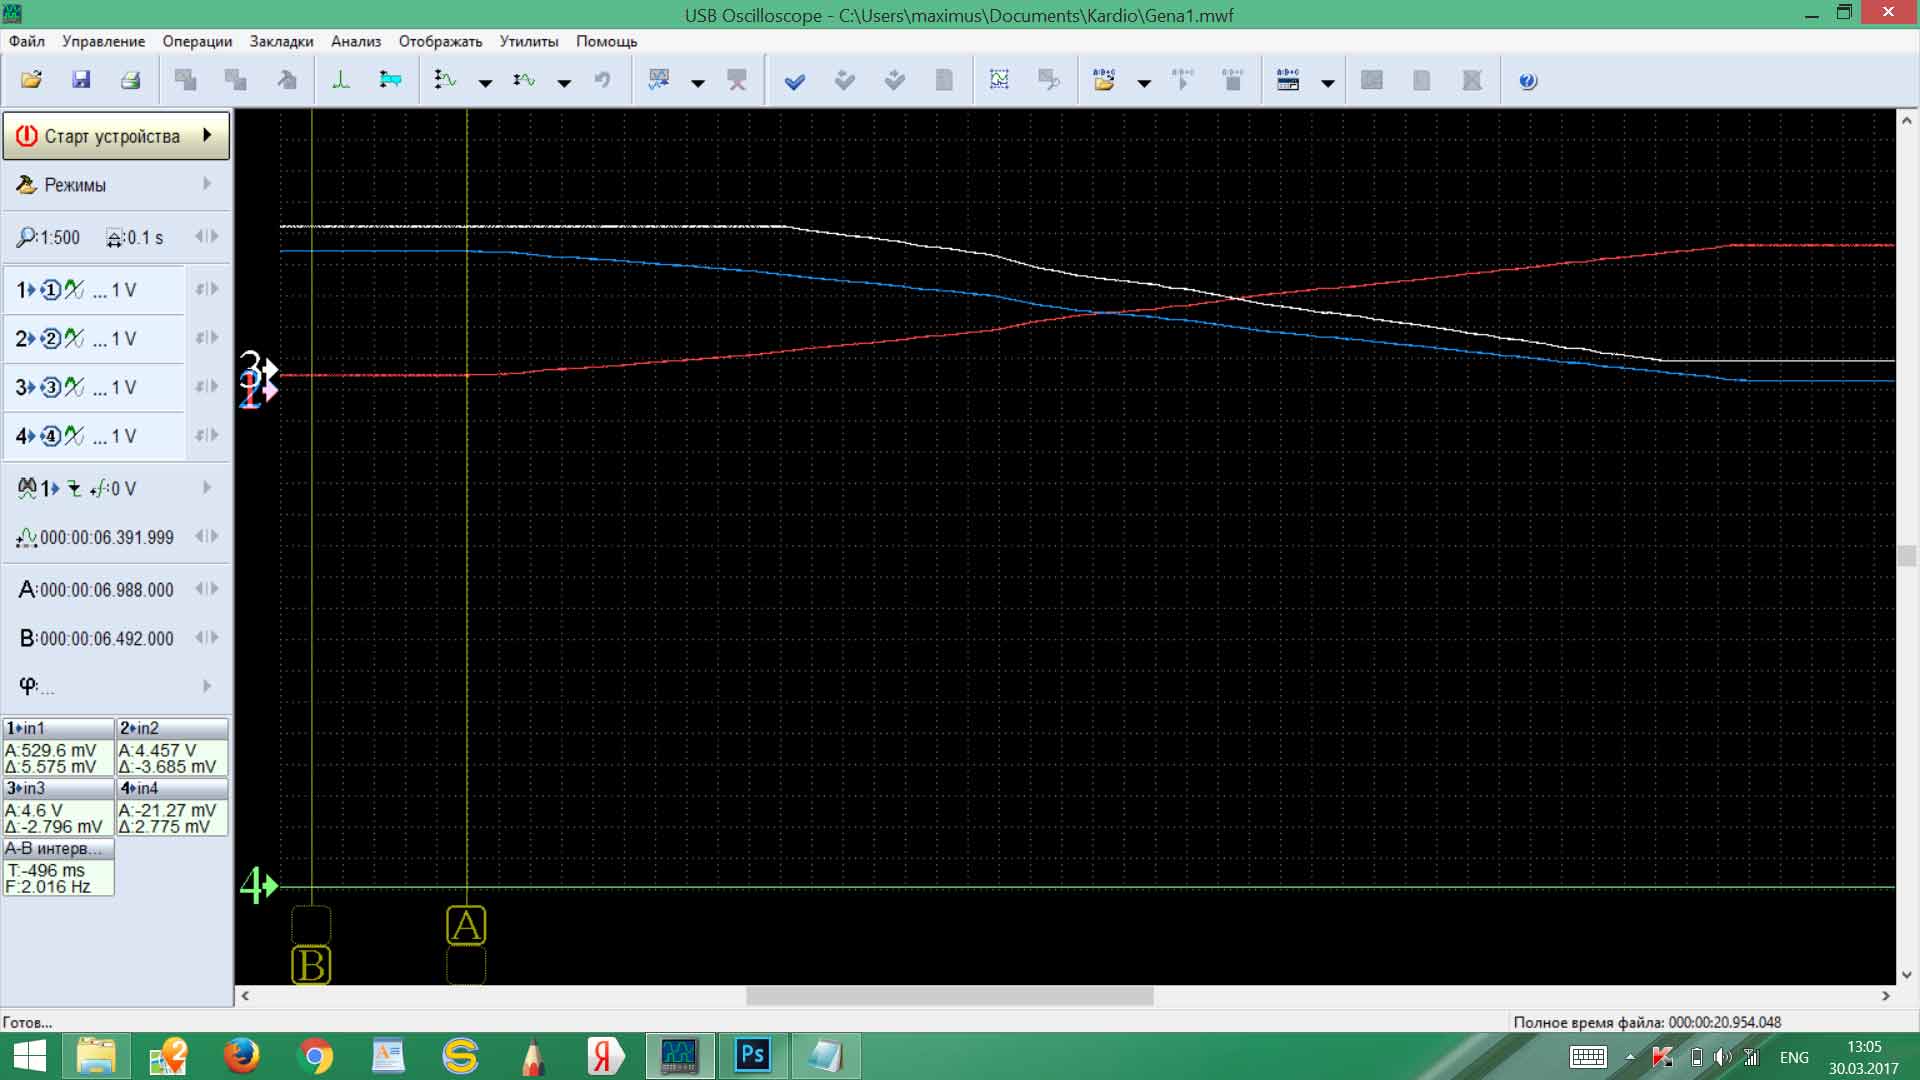Open dropdown next to screen display icon

tap(698, 83)
